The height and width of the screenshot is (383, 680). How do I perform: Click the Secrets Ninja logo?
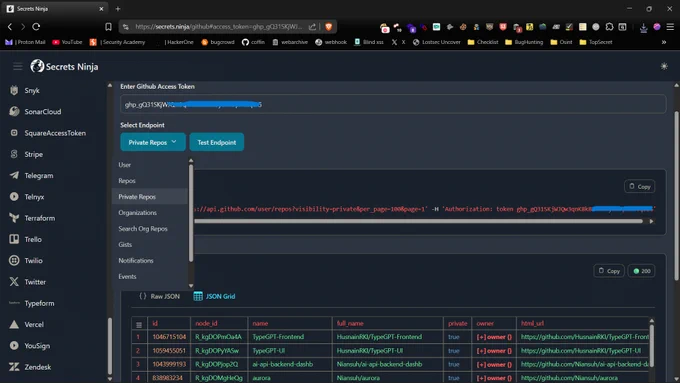(64, 66)
